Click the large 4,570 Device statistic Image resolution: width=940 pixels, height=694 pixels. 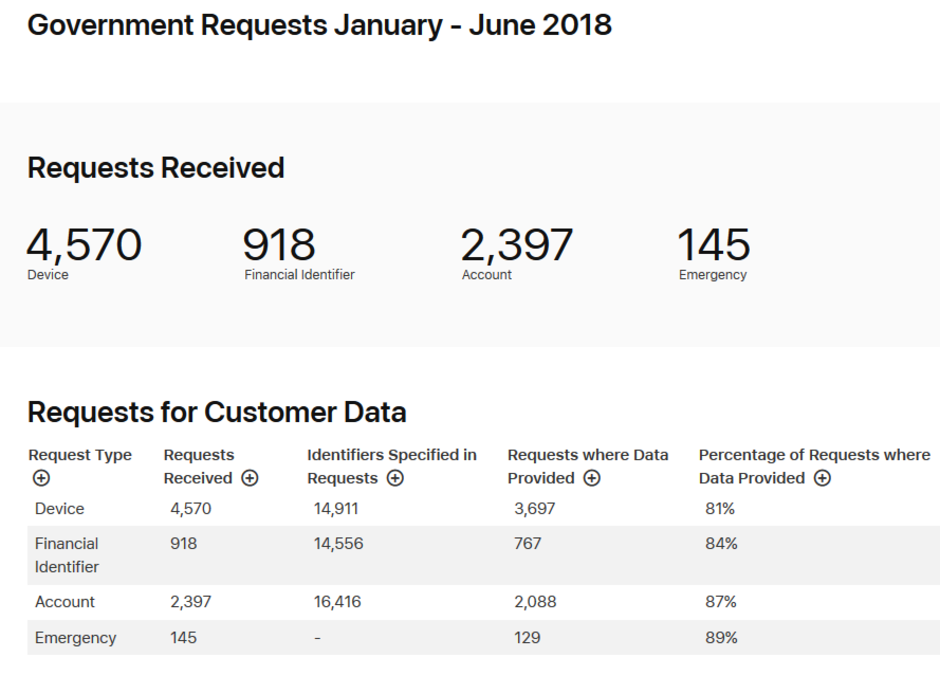tap(84, 245)
